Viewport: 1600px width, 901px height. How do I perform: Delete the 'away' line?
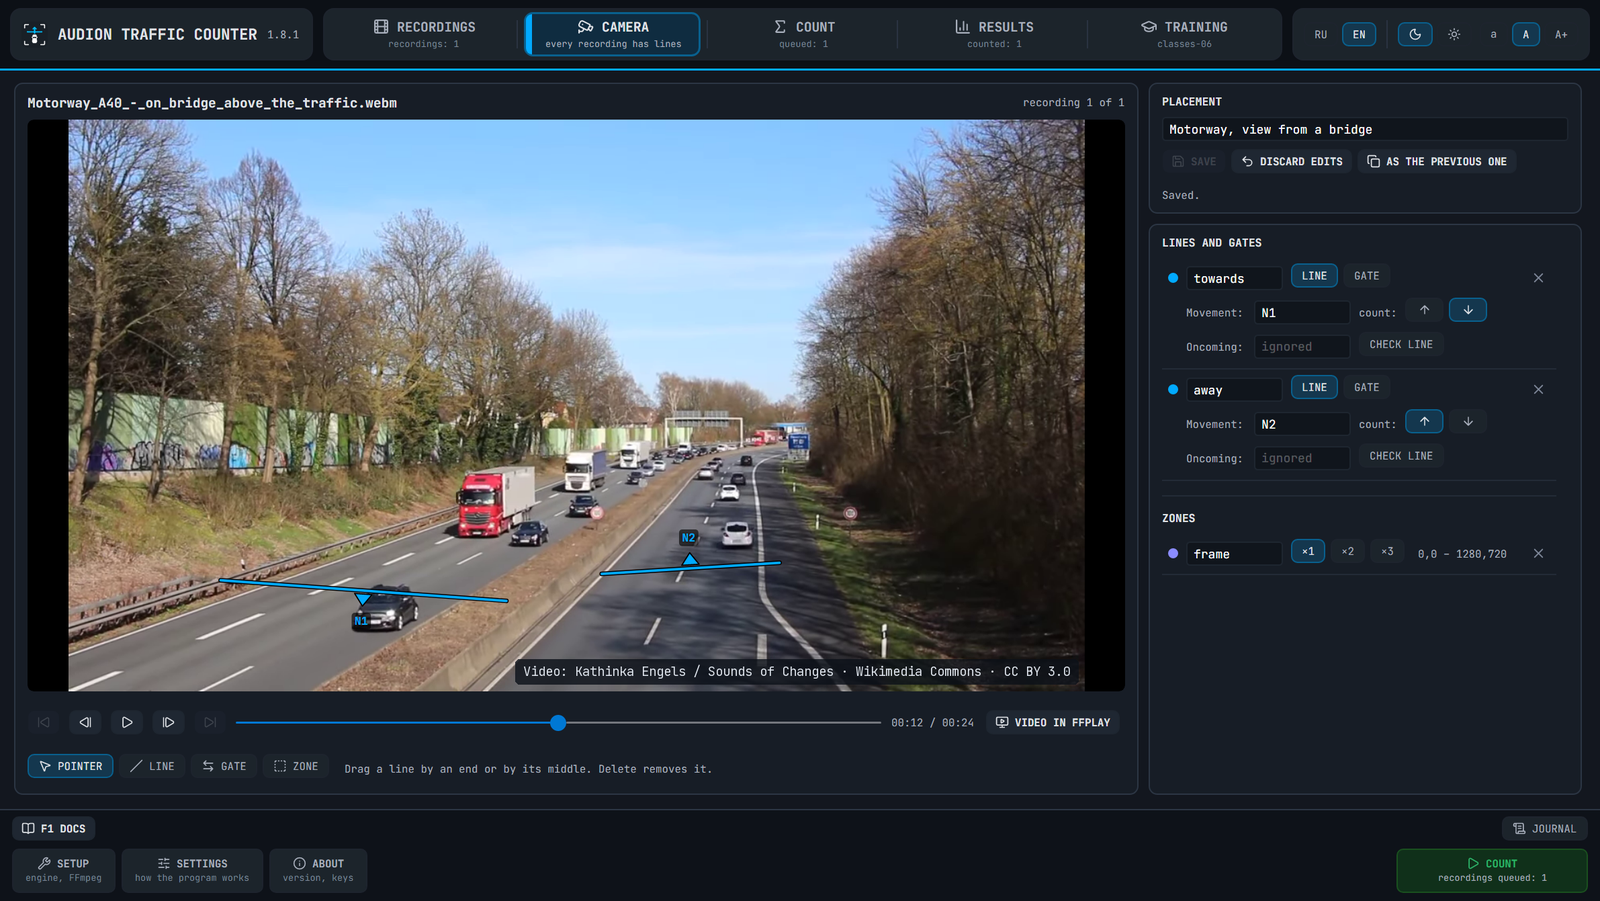point(1538,389)
